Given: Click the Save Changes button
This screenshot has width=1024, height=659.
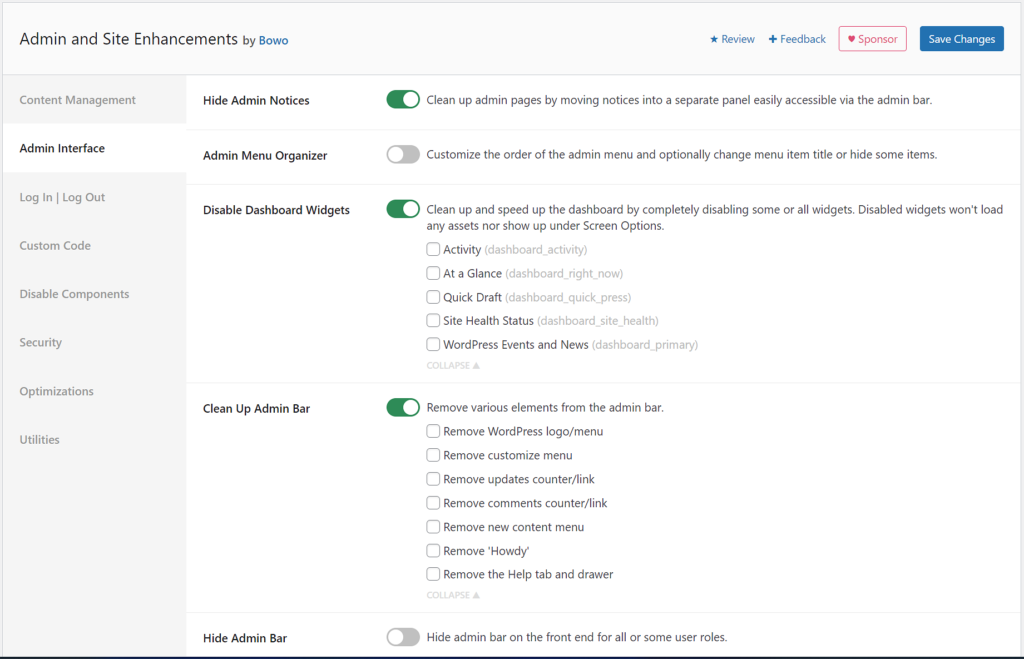Looking at the screenshot, I should [x=961, y=39].
